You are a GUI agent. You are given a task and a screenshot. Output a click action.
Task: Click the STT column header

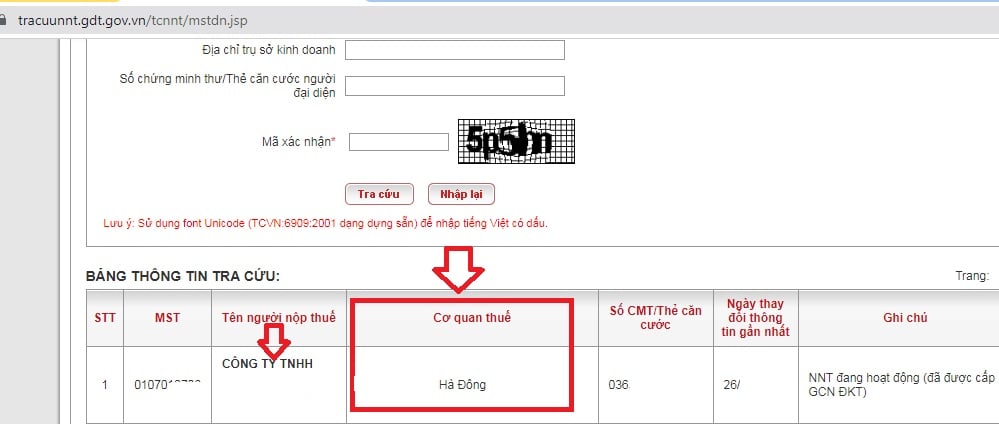(x=105, y=318)
